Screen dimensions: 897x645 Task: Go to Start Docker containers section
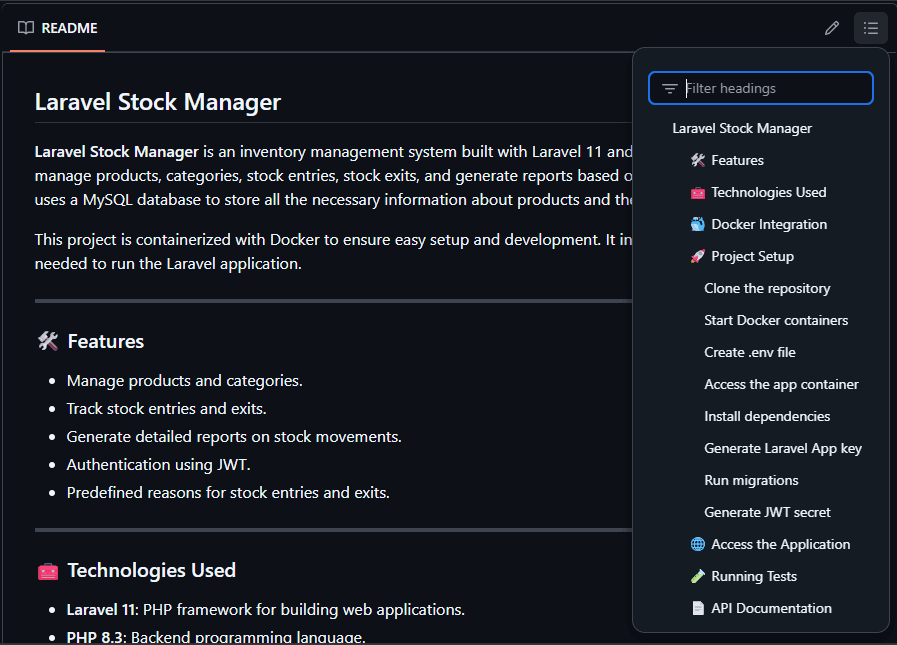pyautogui.click(x=776, y=320)
